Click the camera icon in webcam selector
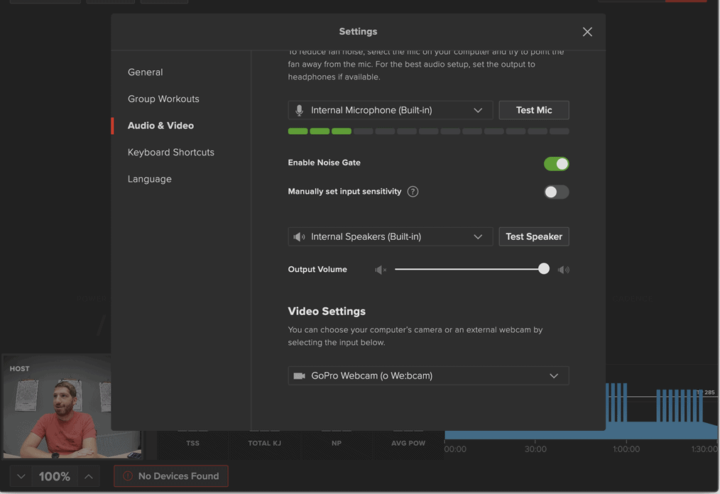The height and width of the screenshot is (494, 720). click(299, 376)
